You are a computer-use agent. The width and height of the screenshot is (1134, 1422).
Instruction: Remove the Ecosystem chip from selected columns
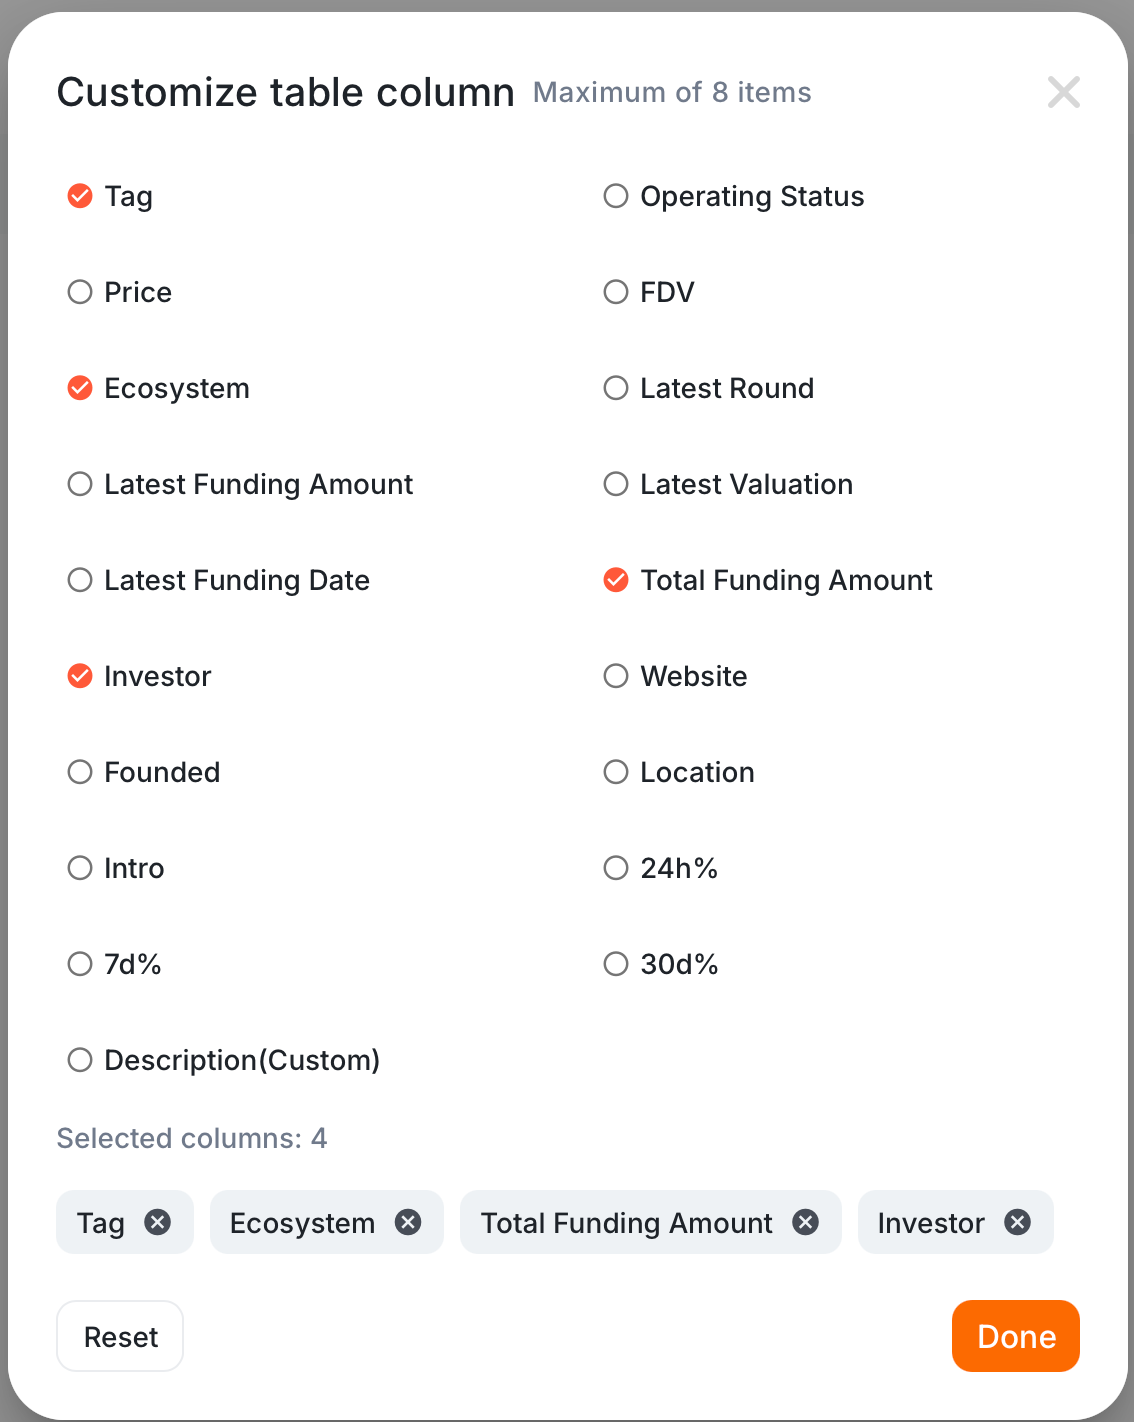[x=408, y=1222]
